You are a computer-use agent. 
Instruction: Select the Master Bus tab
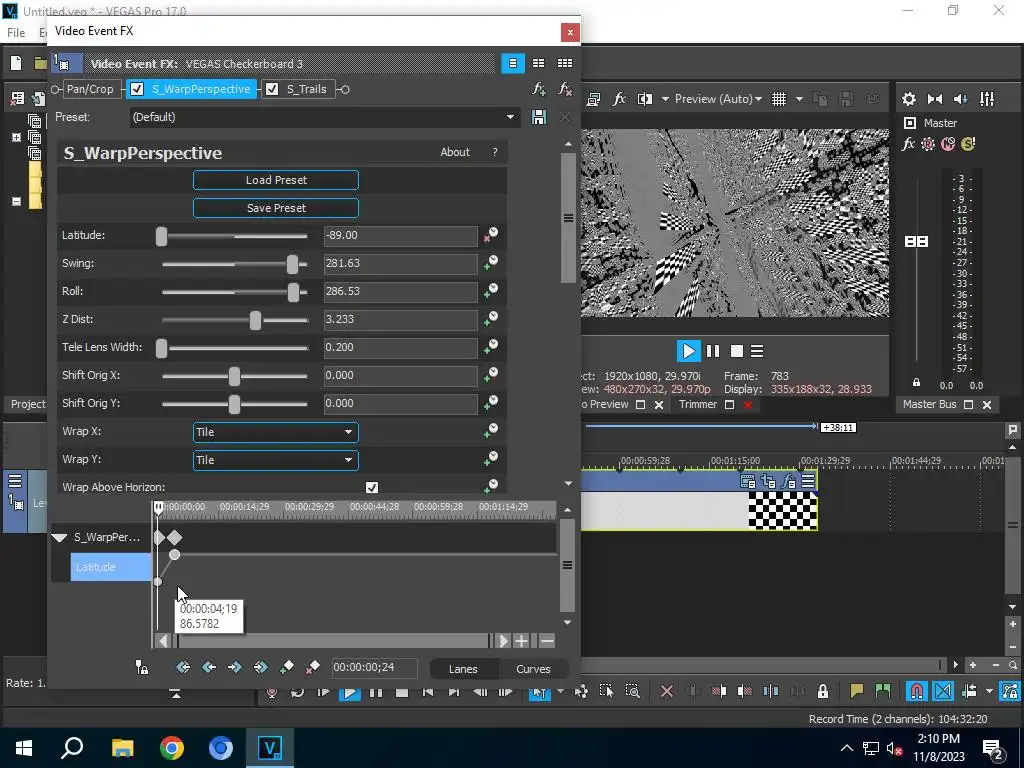pos(929,404)
